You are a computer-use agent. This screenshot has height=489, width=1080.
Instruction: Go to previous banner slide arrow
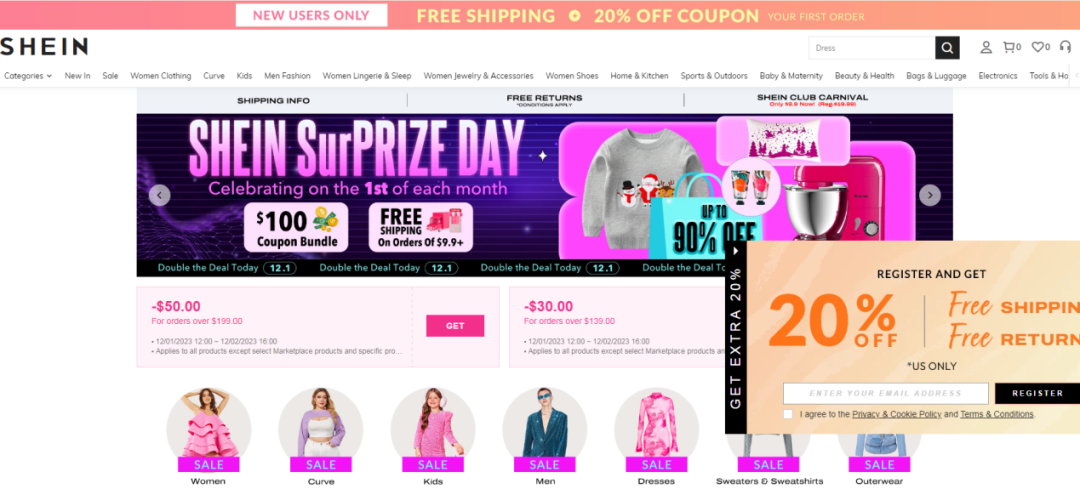[x=160, y=196]
